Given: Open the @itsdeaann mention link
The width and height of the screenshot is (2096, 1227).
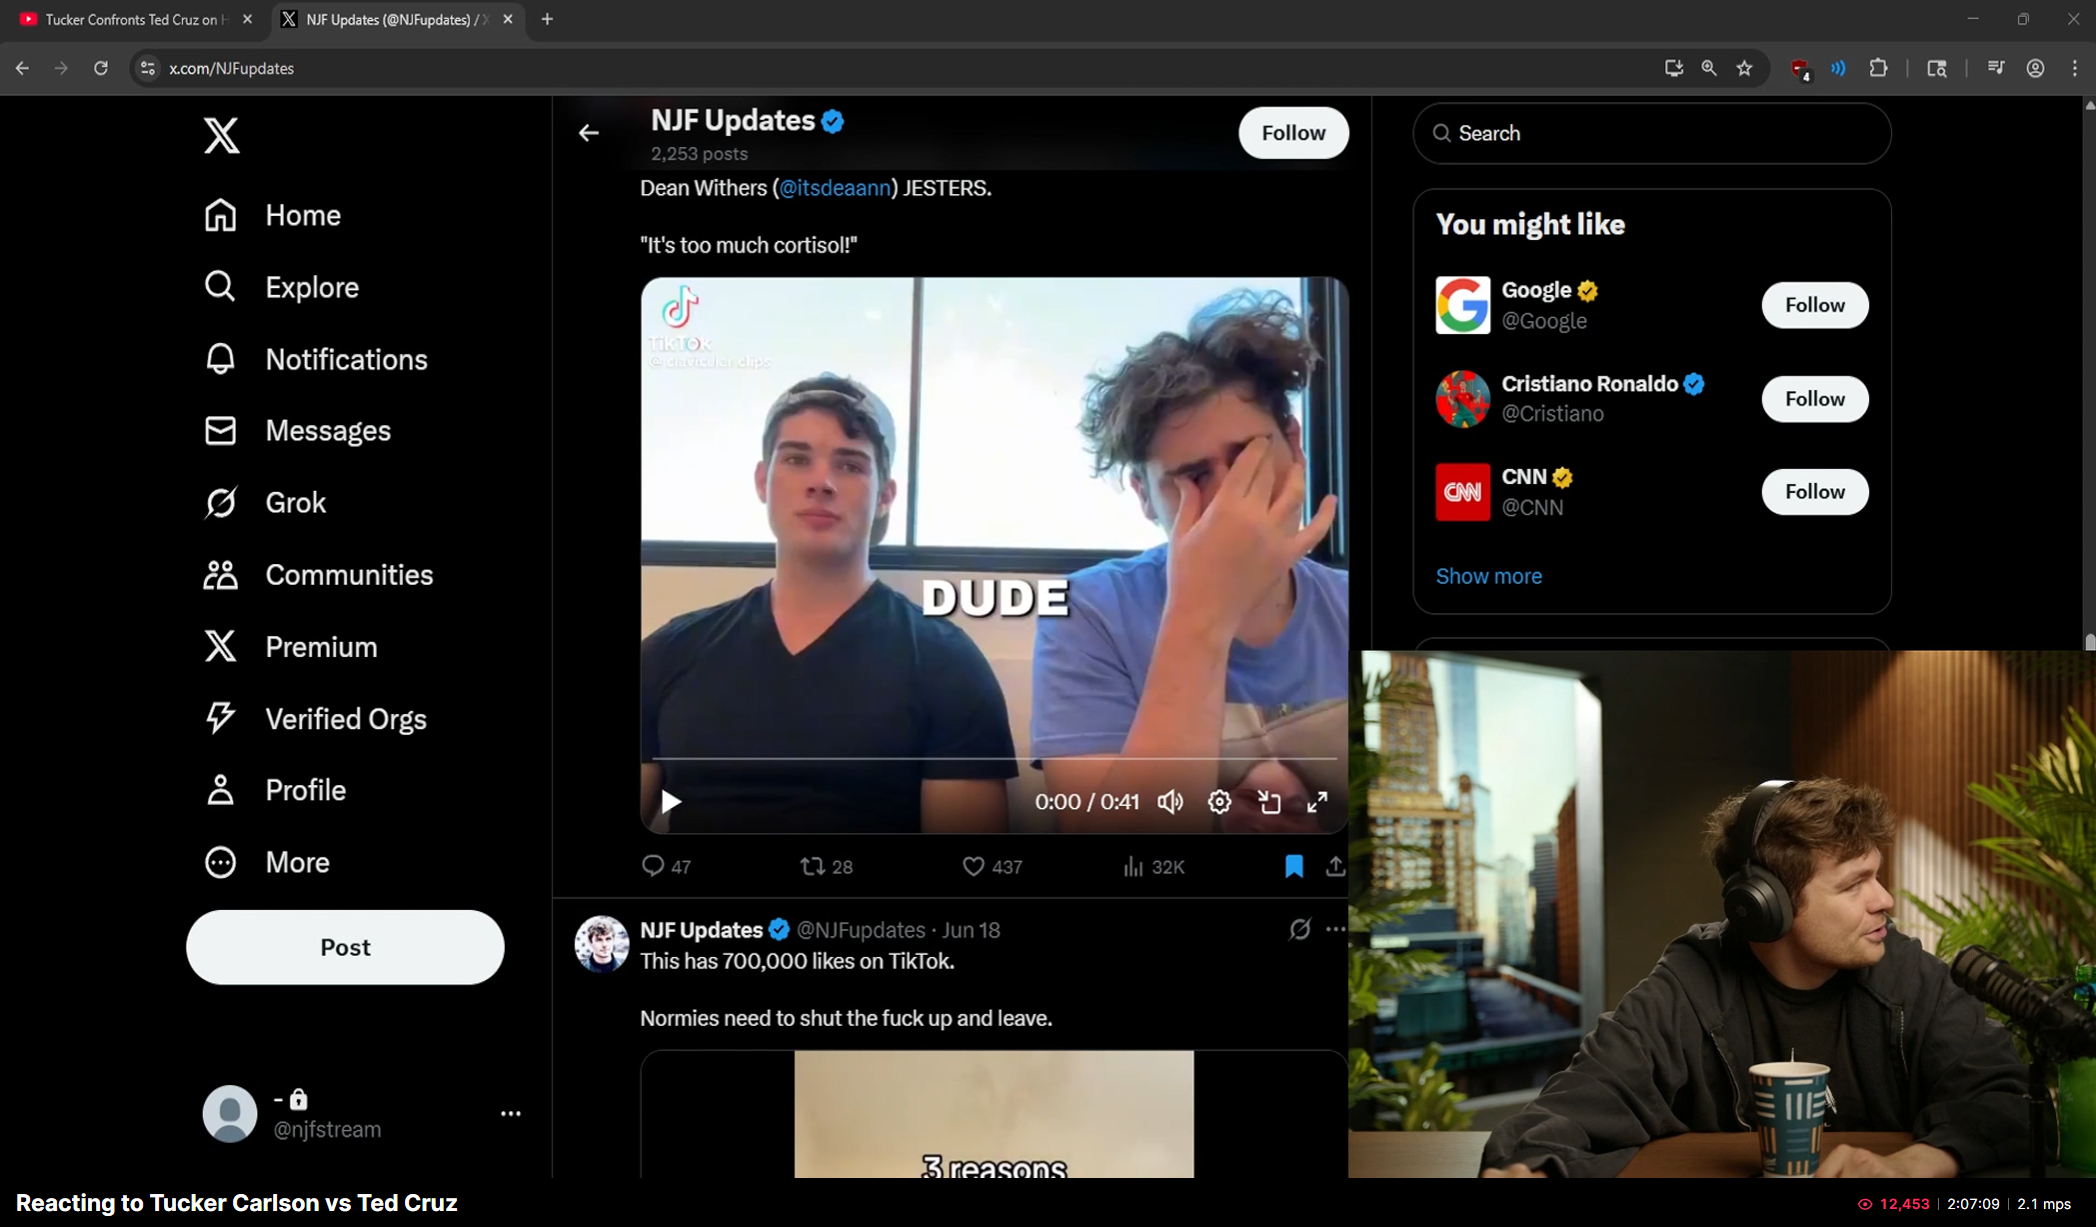Looking at the screenshot, I should click(x=835, y=188).
